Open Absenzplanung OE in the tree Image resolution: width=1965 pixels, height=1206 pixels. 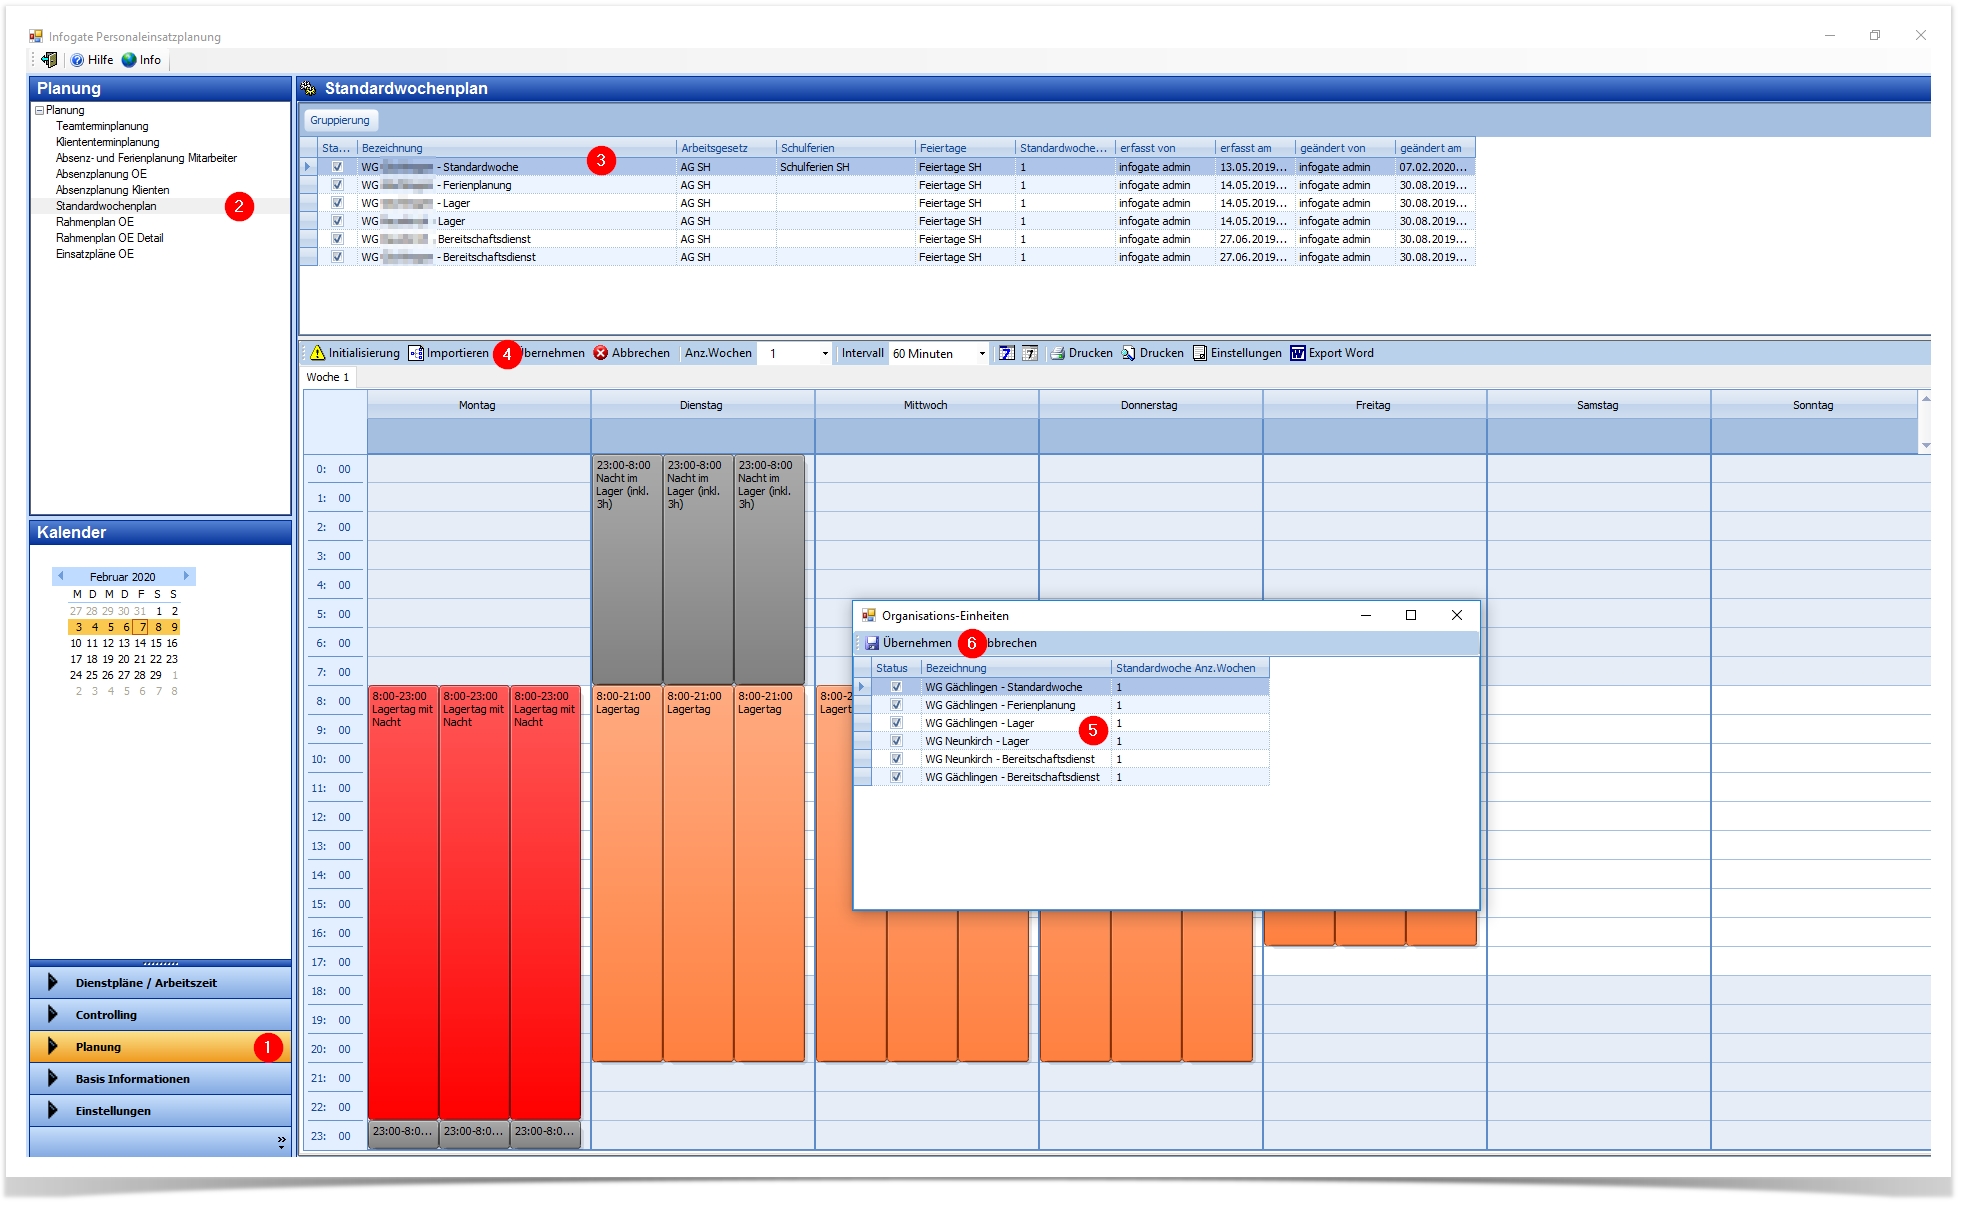tap(101, 174)
